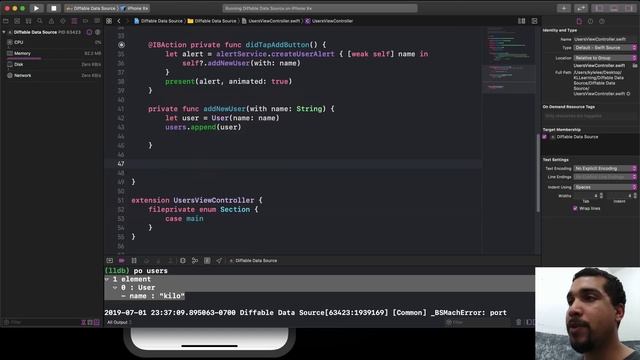Click the On Demand Resource Tags field
Viewport: 640px width, 360px height.
click(x=589, y=116)
